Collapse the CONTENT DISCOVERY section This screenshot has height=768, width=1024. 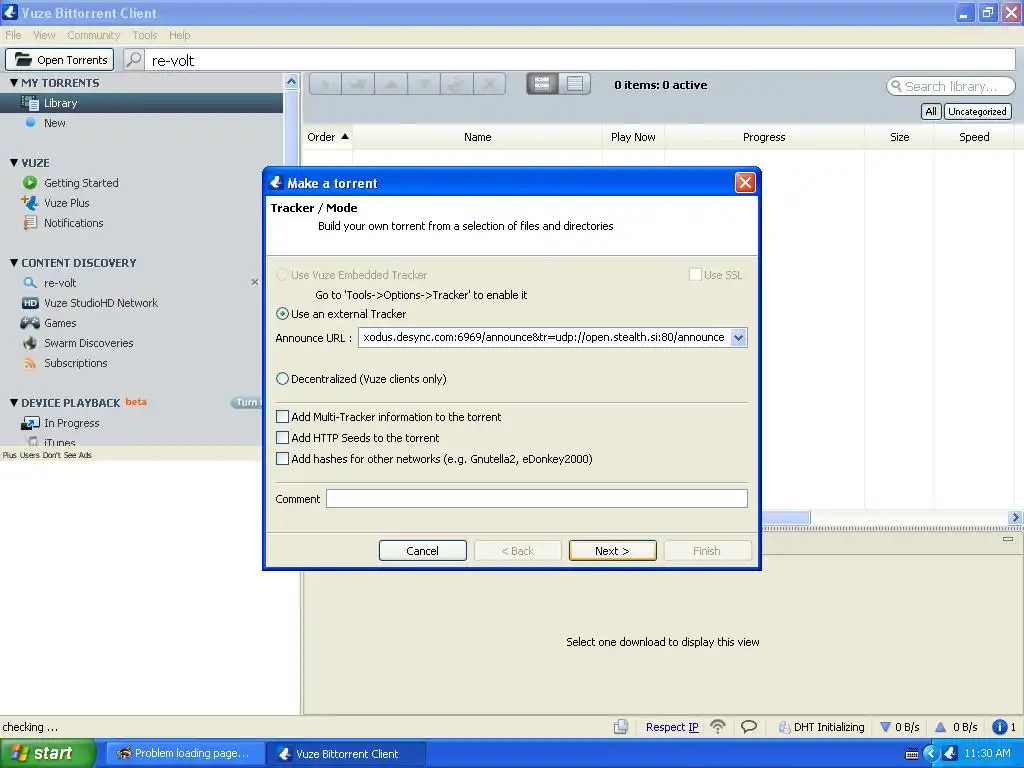[x=14, y=263]
